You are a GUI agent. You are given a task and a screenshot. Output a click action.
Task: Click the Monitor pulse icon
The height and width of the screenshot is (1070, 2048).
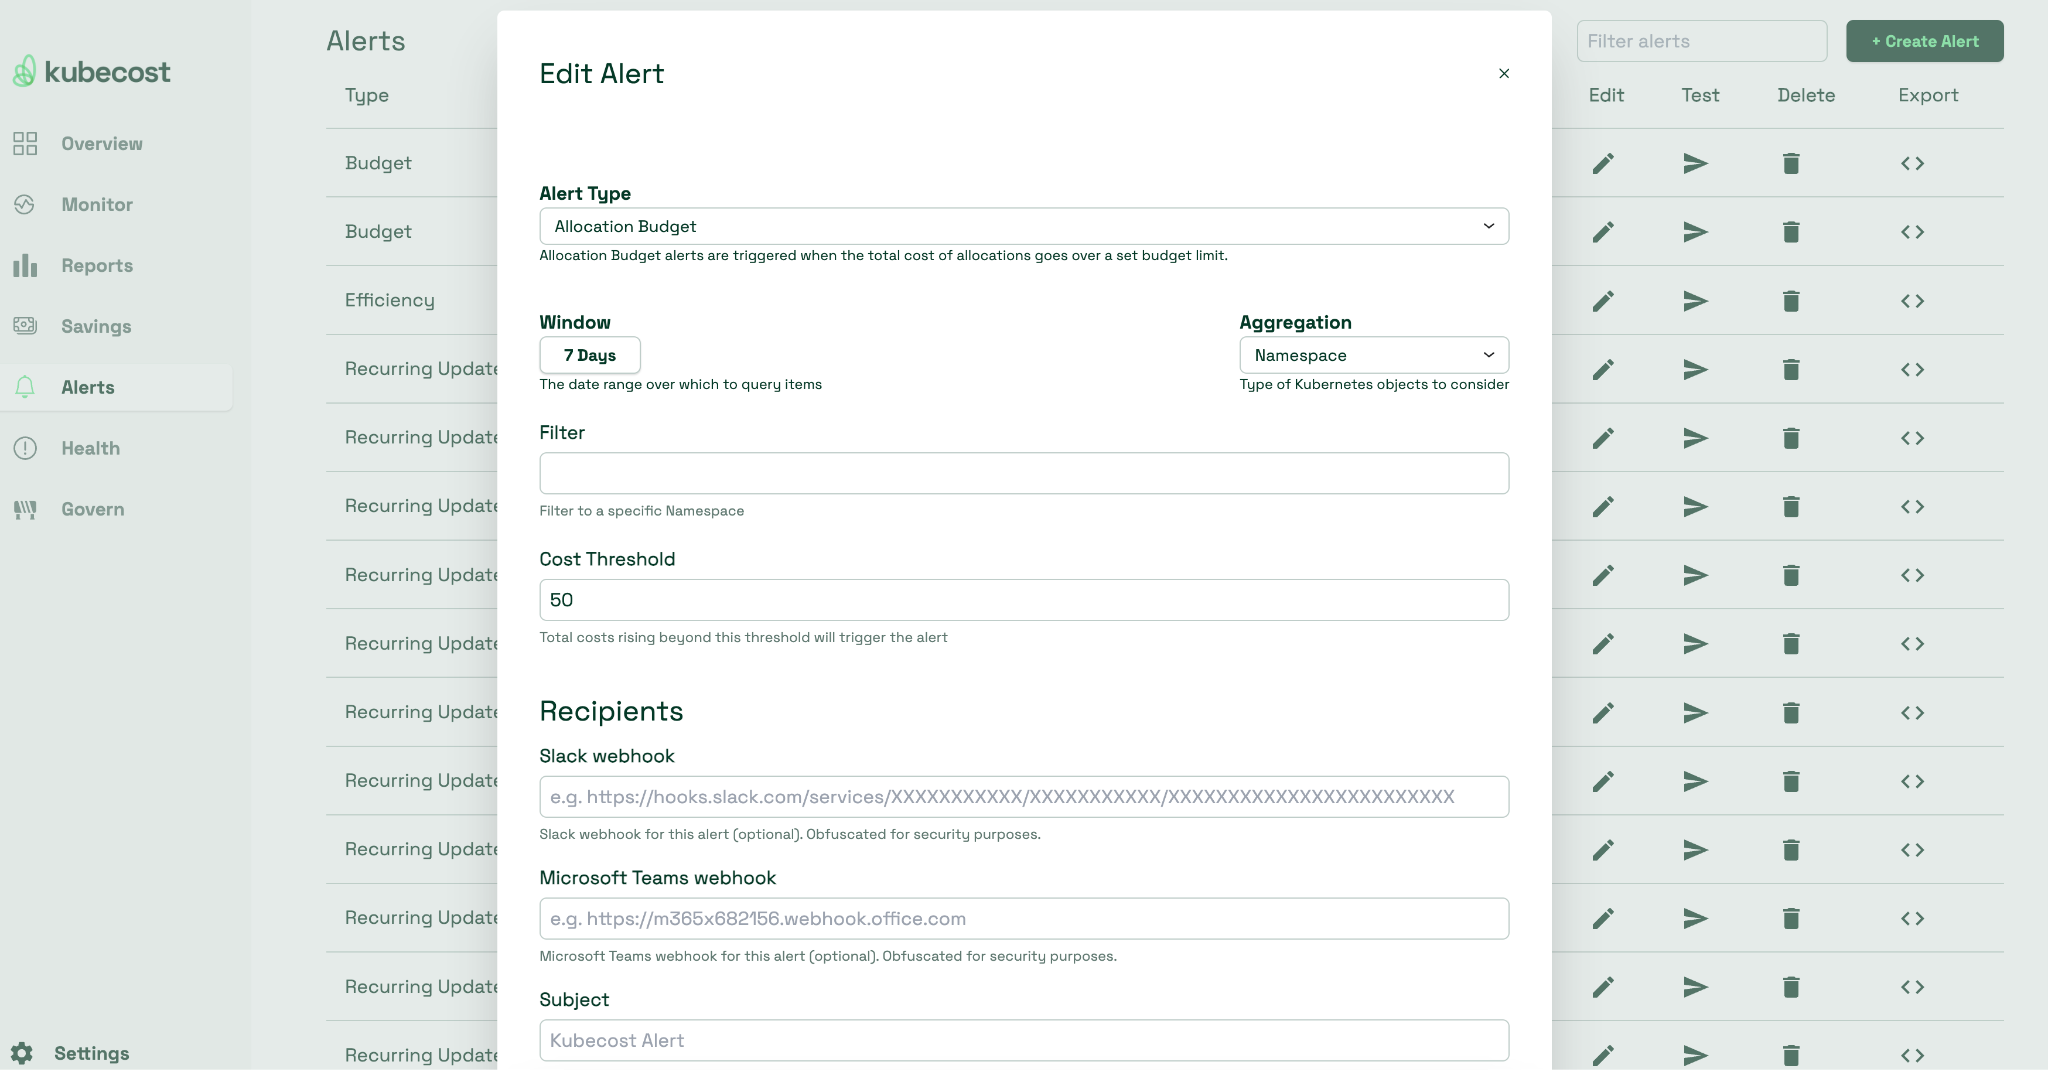(x=25, y=205)
